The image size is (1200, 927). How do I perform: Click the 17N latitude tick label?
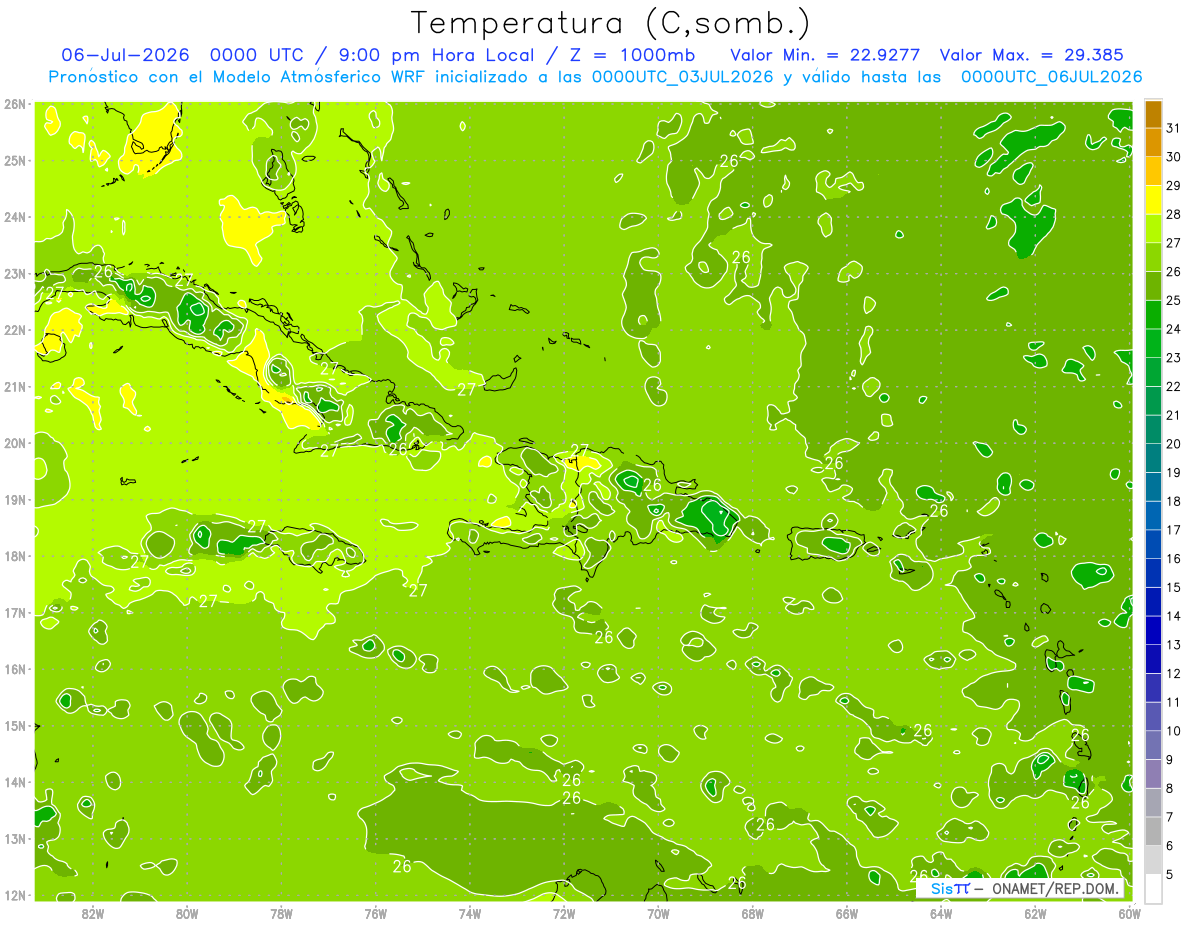pyautogui.click(x=15, y=612)
